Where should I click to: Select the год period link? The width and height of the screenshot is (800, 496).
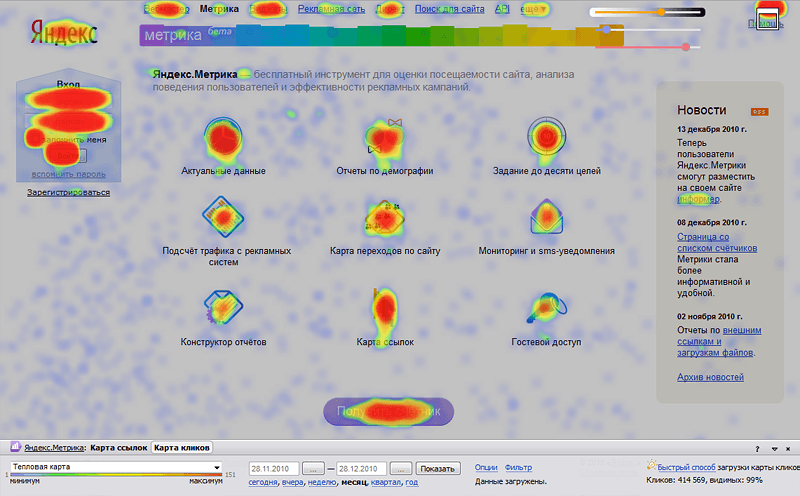click(x=412, y=482)
